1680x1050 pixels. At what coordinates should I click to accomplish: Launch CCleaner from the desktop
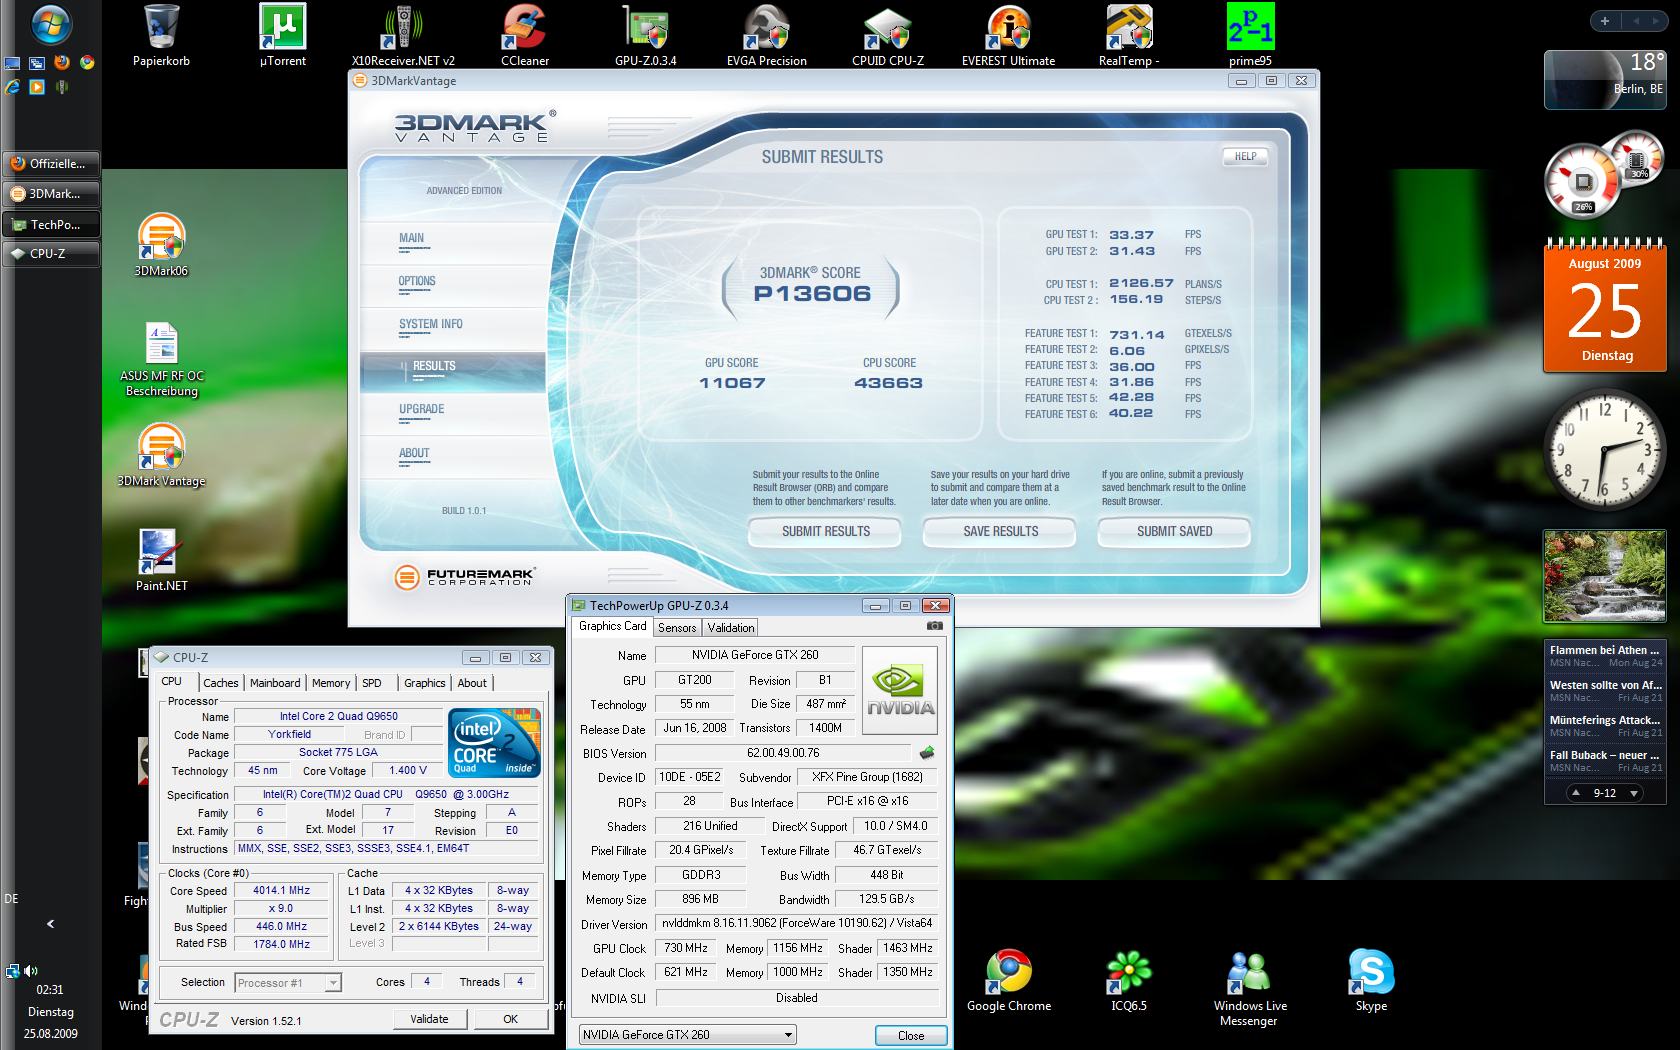click(525, 35)
